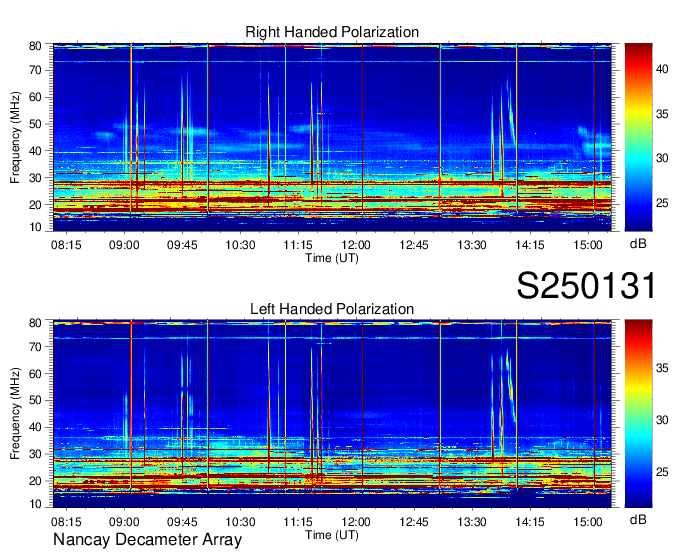Image resolution: width=680 pixels, height=552 pixels.
Task: Click the 30 MHz tick of Left Handed plot
Action: click(35, 454)
